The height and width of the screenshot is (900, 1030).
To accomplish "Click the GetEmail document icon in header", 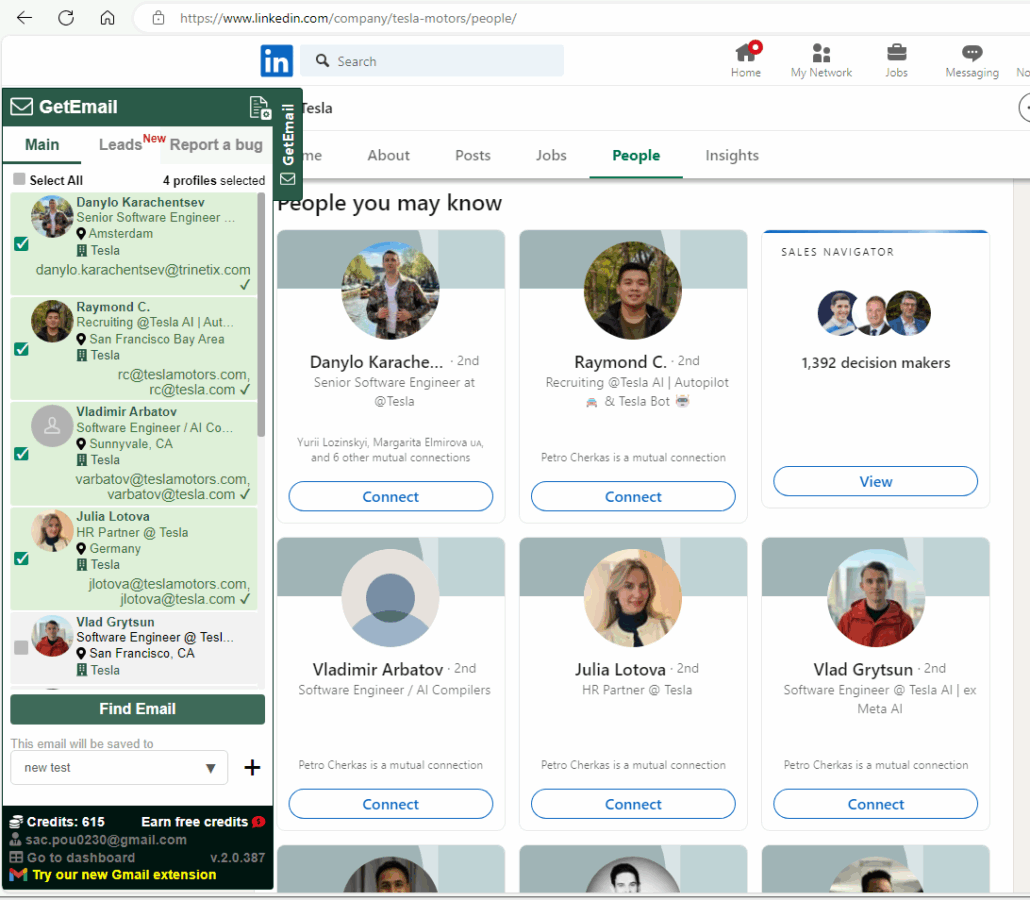I will tap(259, 108).
